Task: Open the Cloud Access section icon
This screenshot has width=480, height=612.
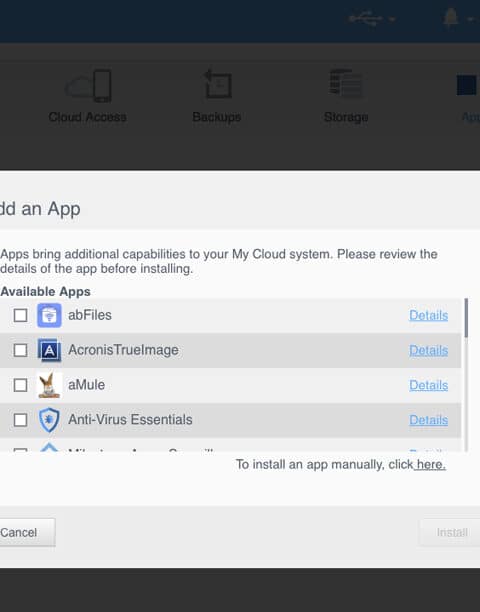Action: click(89, 86)
